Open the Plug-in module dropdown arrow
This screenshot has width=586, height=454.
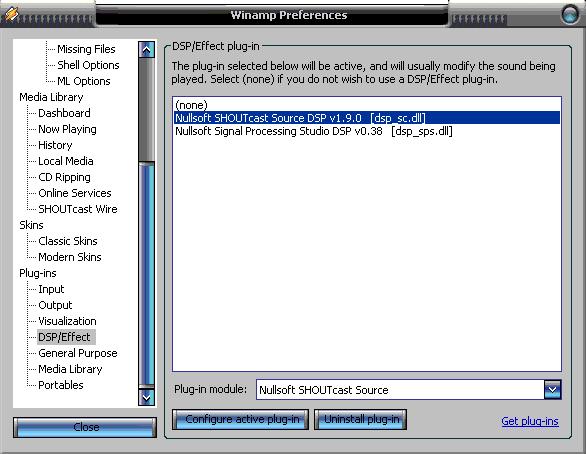click(553, 390)
